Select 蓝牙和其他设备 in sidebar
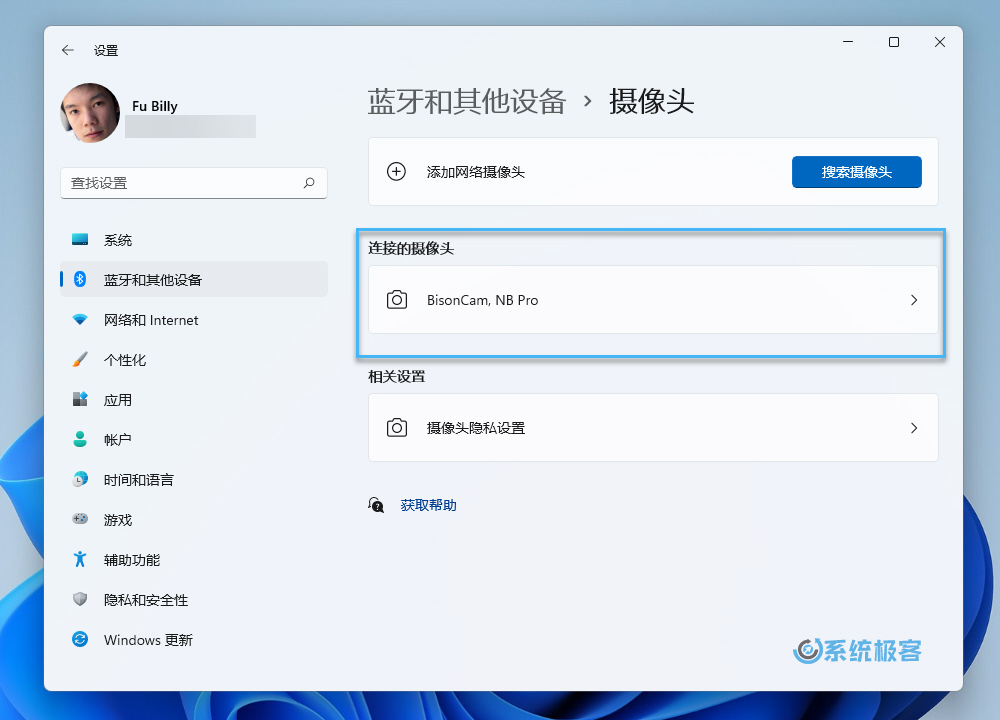Image resolution: width=1000 pixels, height=720 pixels. click(x=194, y=279)
